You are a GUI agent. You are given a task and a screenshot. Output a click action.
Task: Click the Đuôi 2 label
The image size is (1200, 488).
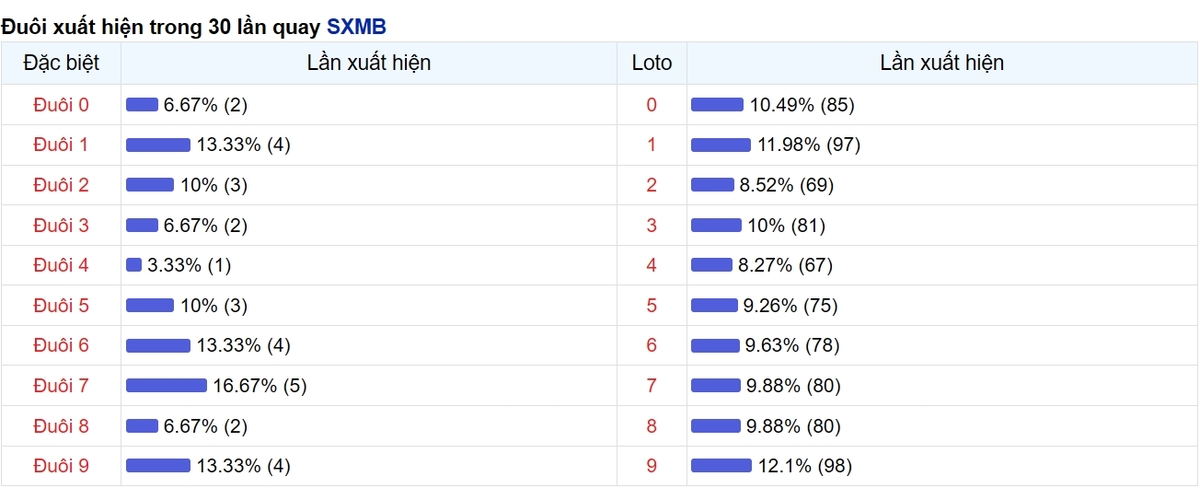click(61, 185)
